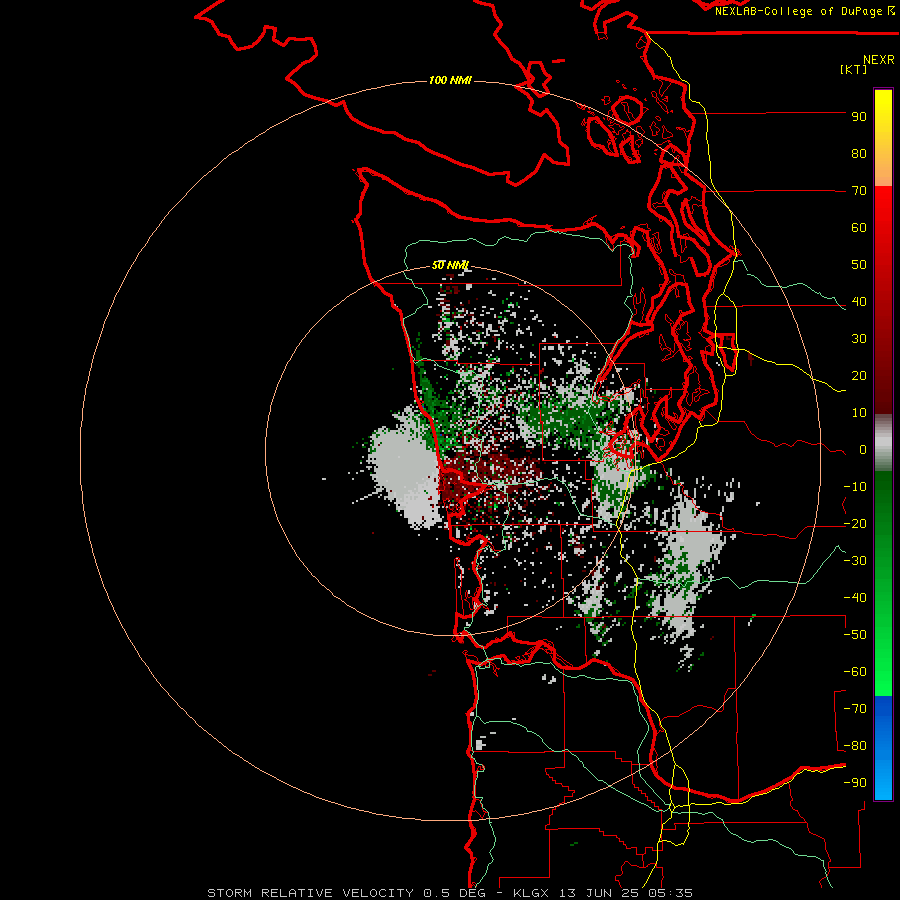
Task: Click the 60 value on velocity scale
Action: [x=859, y=228]
